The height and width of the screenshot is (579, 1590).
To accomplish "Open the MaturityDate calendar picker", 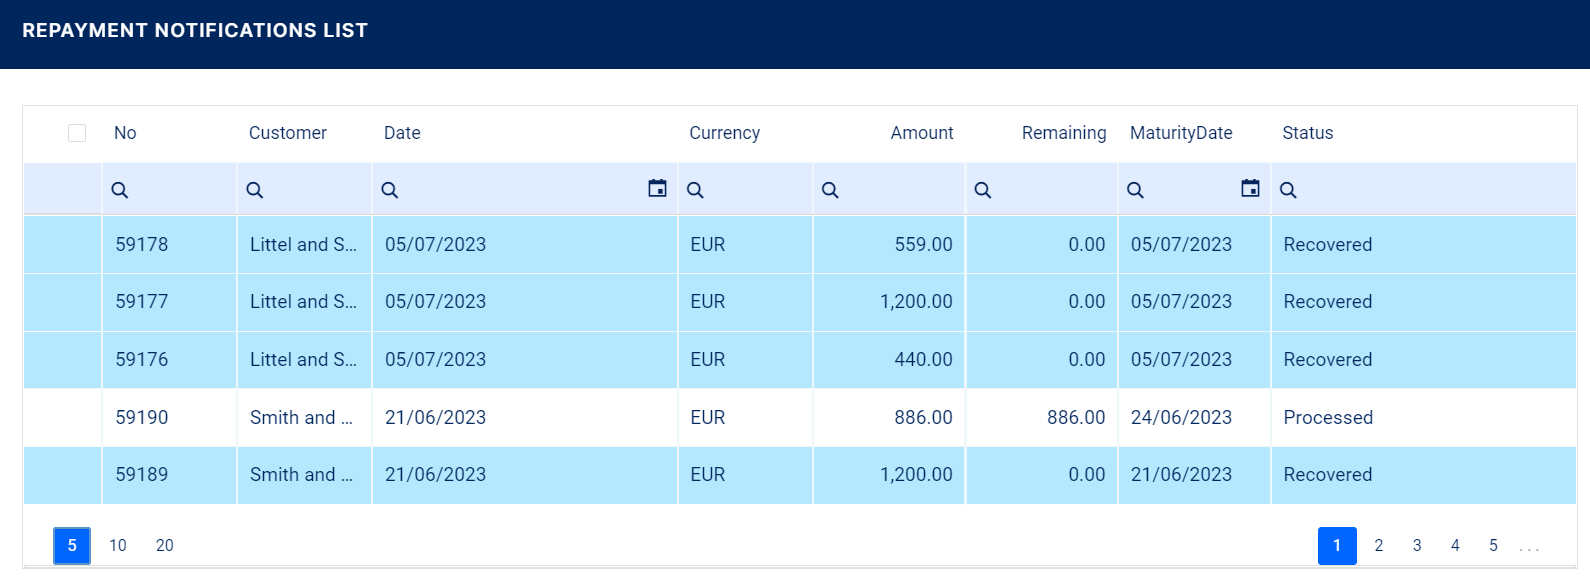I will pos(1250,189).
